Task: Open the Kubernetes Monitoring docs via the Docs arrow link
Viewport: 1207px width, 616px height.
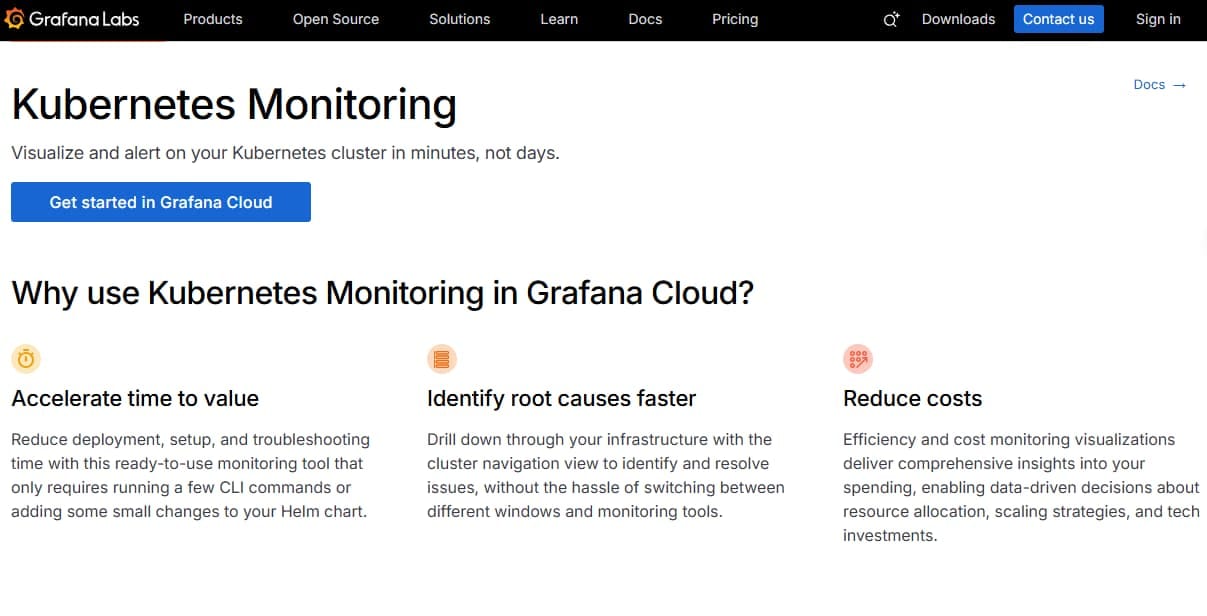Action: 1159,85
